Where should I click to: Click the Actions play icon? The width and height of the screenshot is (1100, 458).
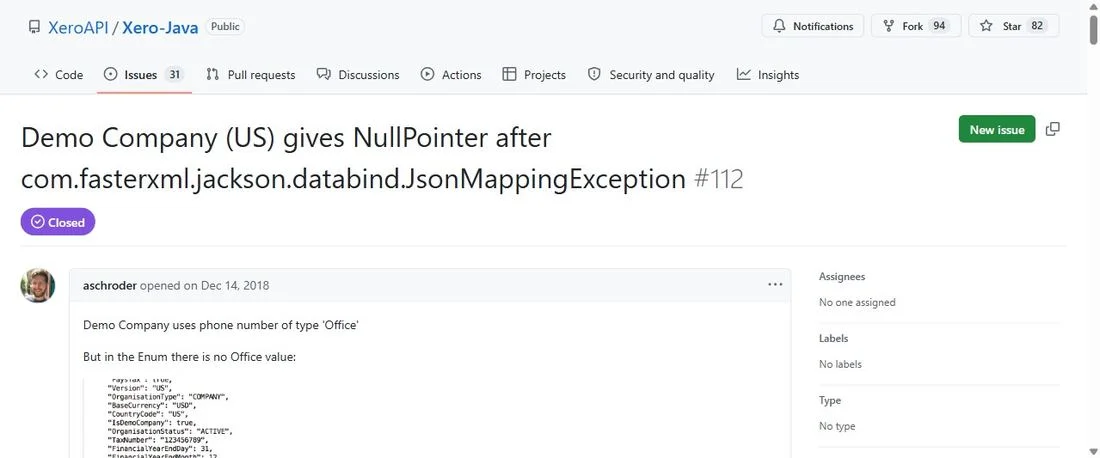(x=427, y=74)
